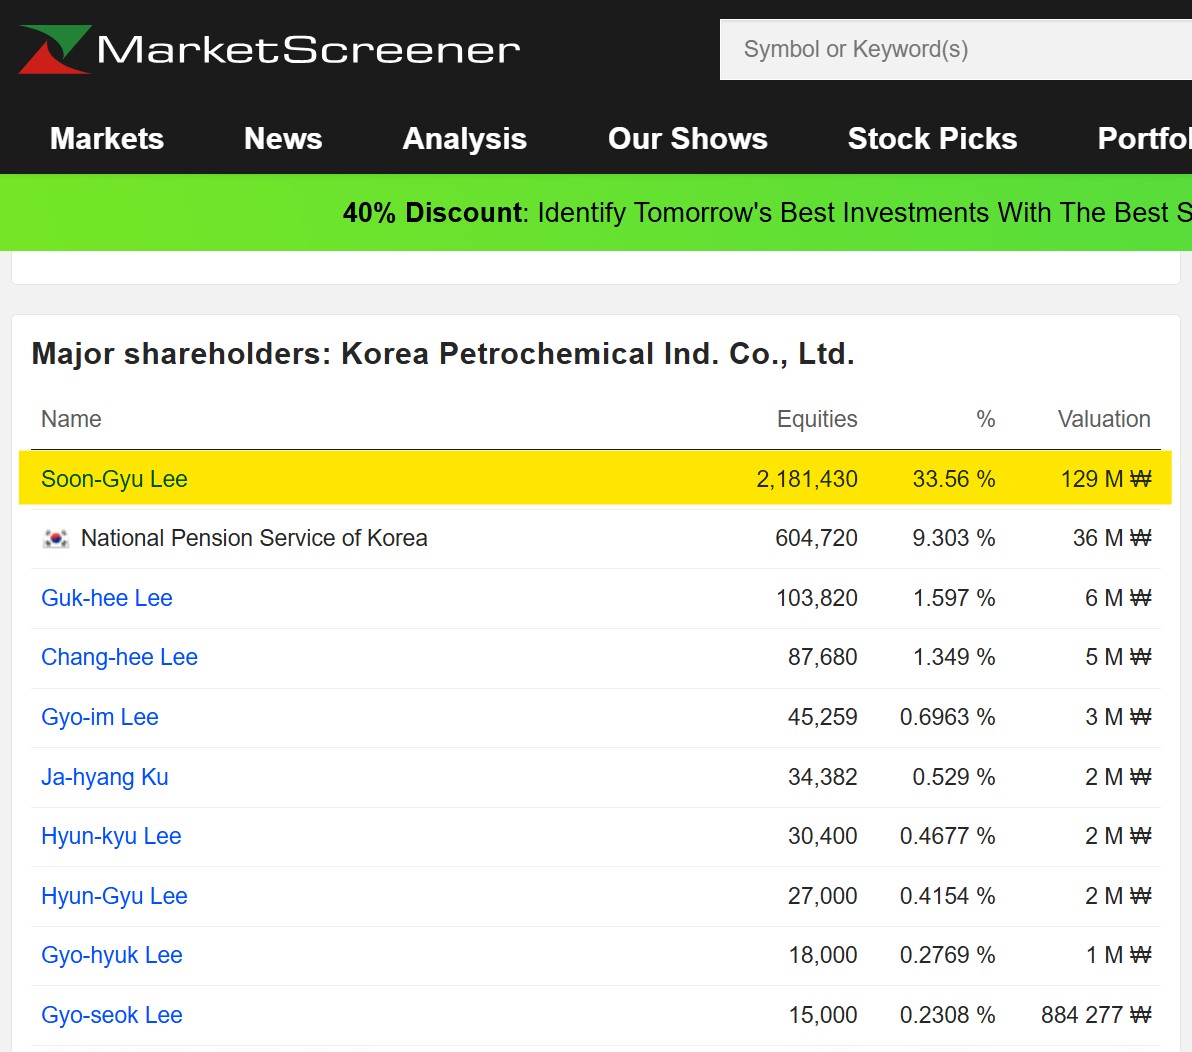Viewport: 1192px width, 1052px height.
Task: Click the South Korea flag icon
Action: point(56,538)
